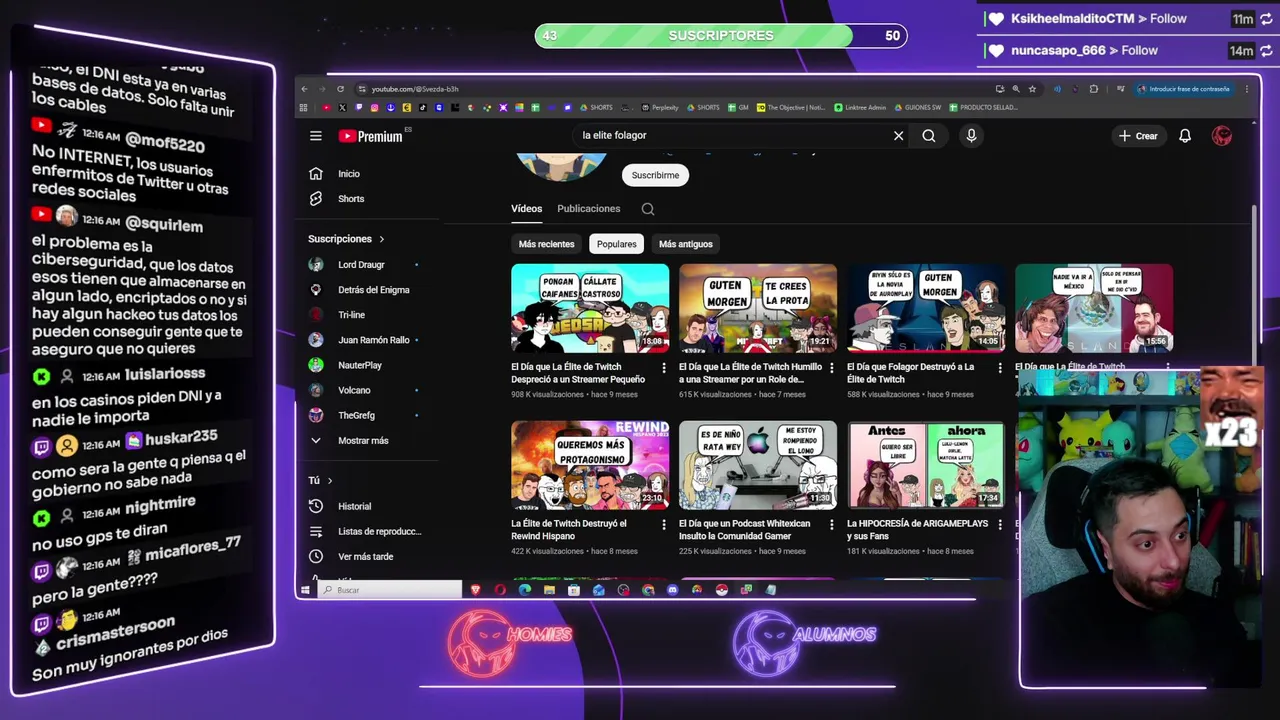Open Opera from the taskbar
This screenshot has height=720, width=1280.
click(500, 590)
